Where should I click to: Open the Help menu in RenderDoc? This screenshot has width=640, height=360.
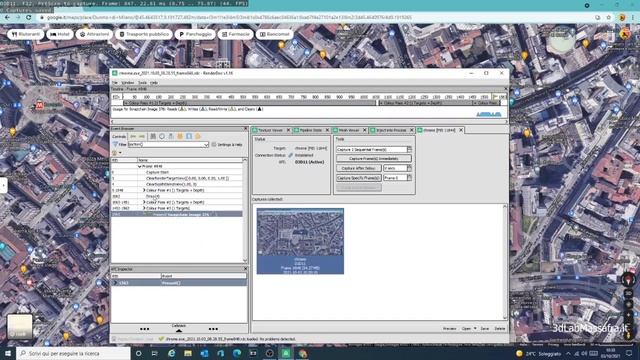pyautogui.click(x=153, y=83)
